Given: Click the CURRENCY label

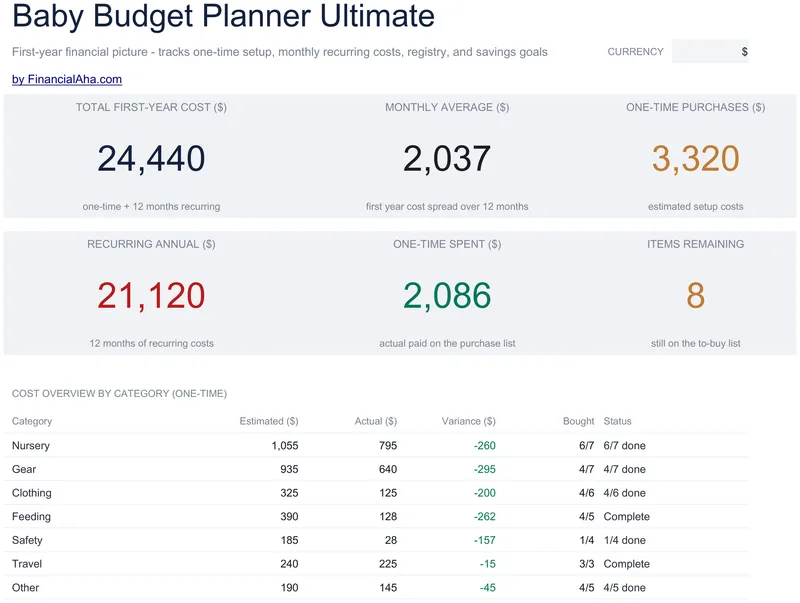Looking at the screenshot, I should point(635,52).
